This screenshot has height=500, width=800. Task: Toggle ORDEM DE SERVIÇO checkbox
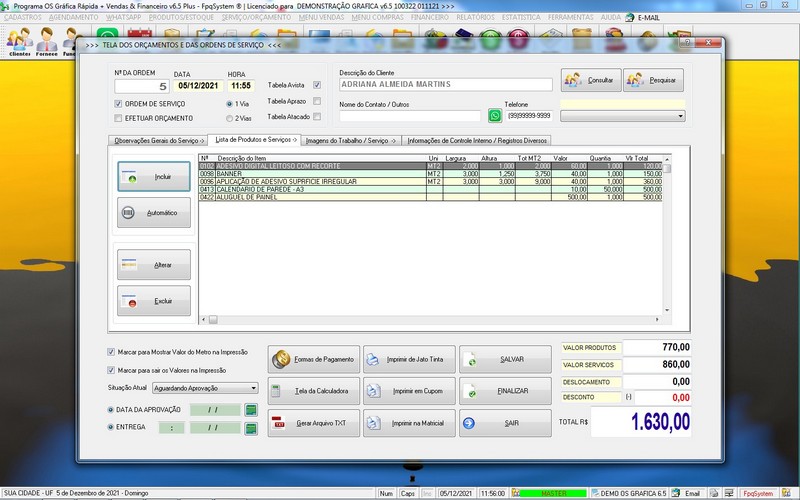(118, 104)
